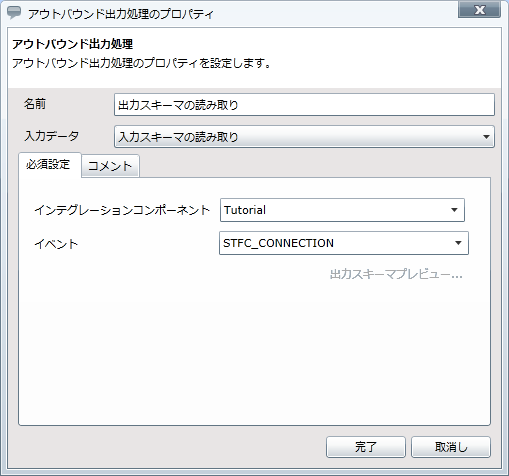
Task: Open the 入力データ dropdown arrow
Action: (x=486, y=137)
